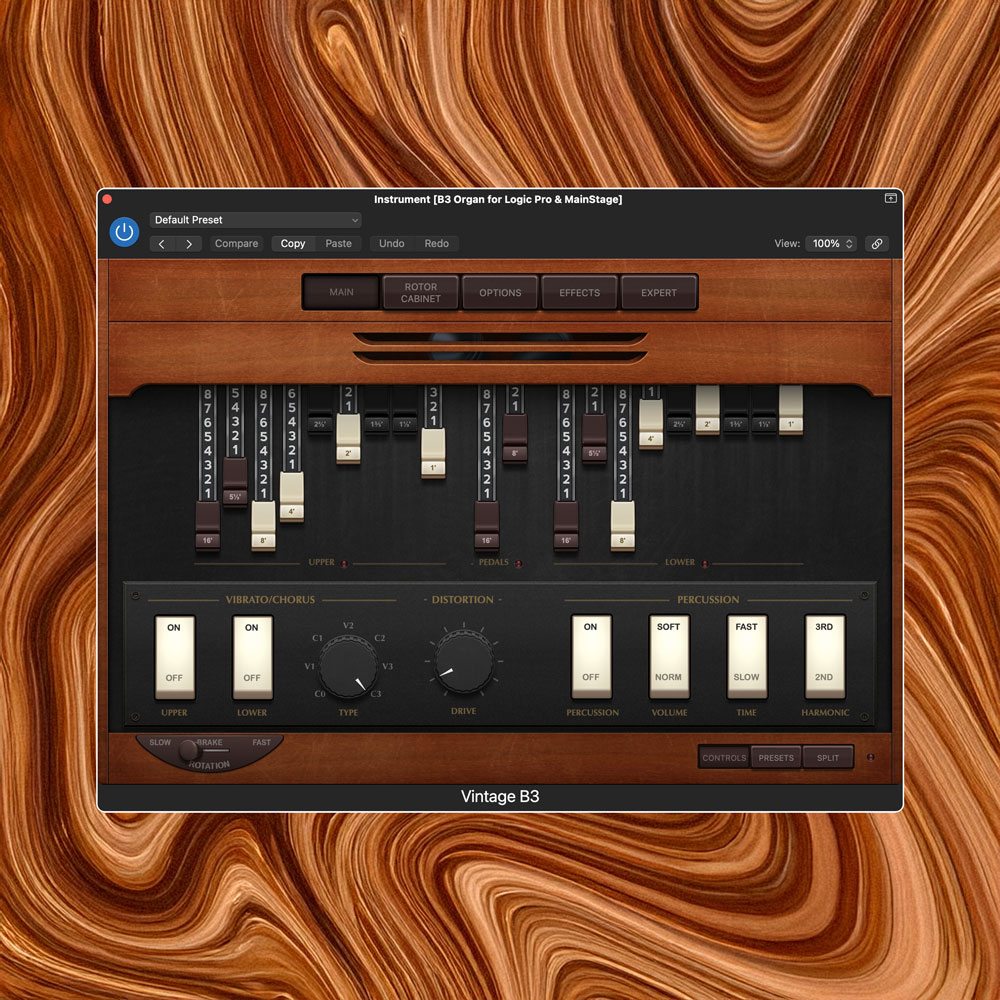The image size is (1000, 1000).
Task: Select the Expert tab
Action: 659,293
